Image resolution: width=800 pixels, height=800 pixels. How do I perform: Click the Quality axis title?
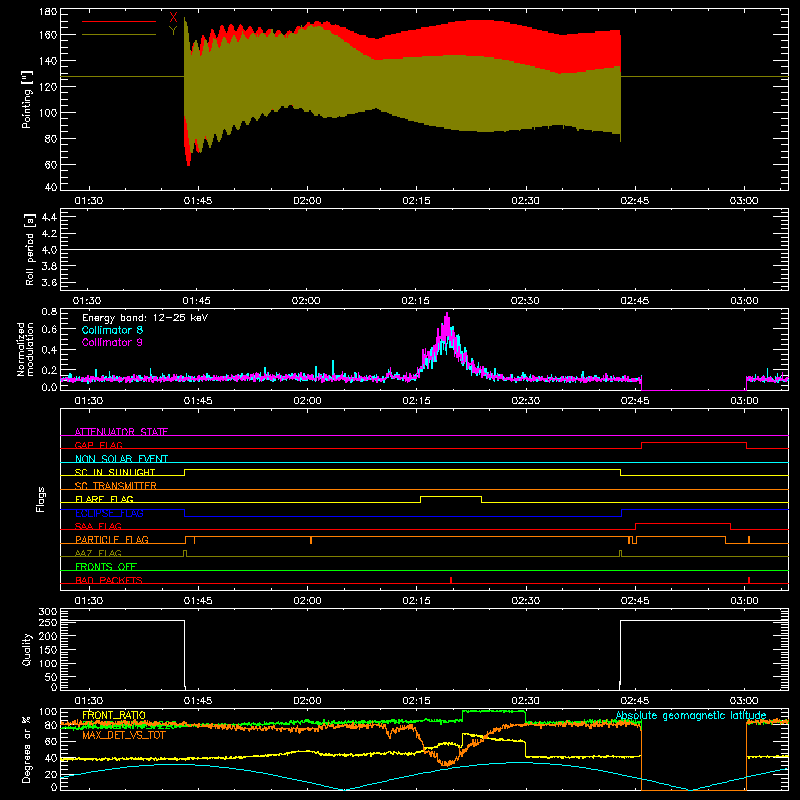[27, 649]
